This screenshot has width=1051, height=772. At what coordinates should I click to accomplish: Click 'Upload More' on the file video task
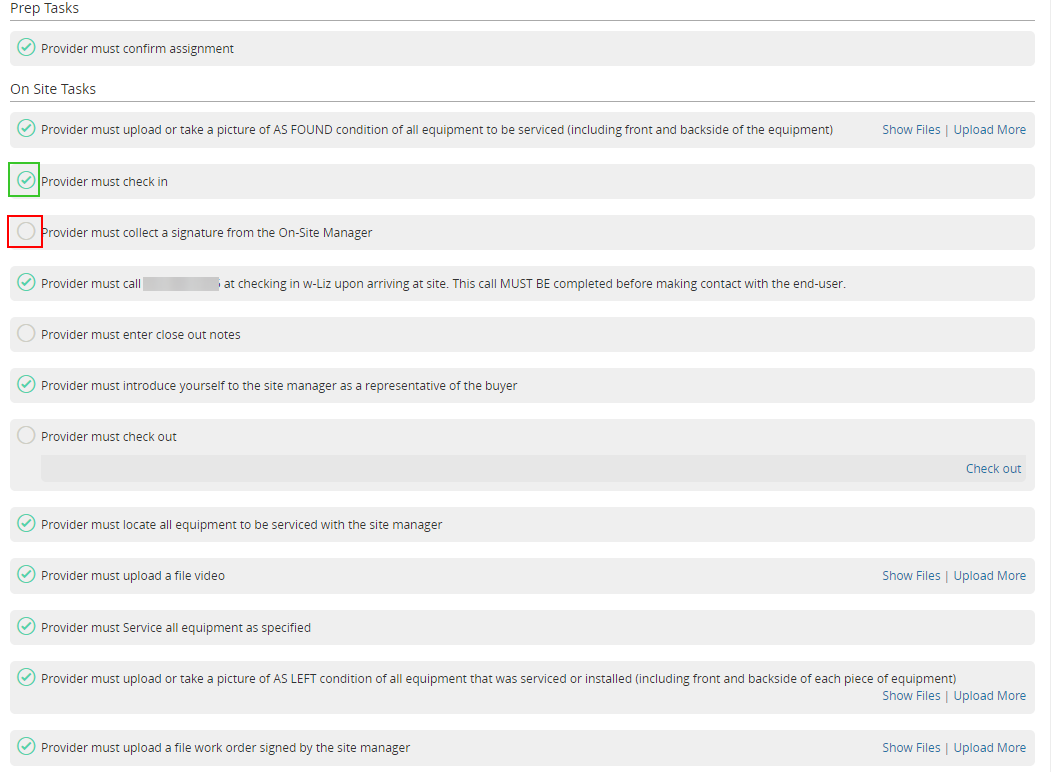[x=990, y=575]
